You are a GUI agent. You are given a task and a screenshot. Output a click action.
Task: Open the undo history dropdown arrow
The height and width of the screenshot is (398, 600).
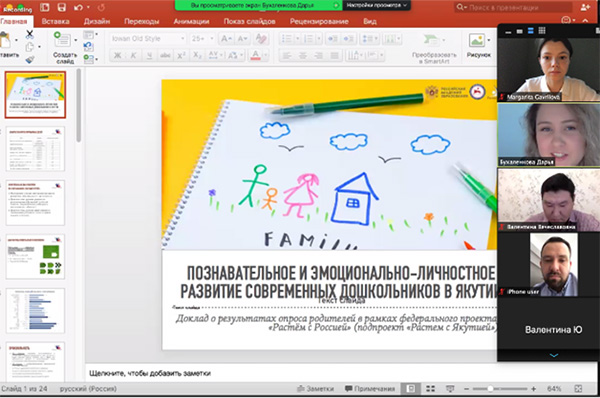[88, 7]
